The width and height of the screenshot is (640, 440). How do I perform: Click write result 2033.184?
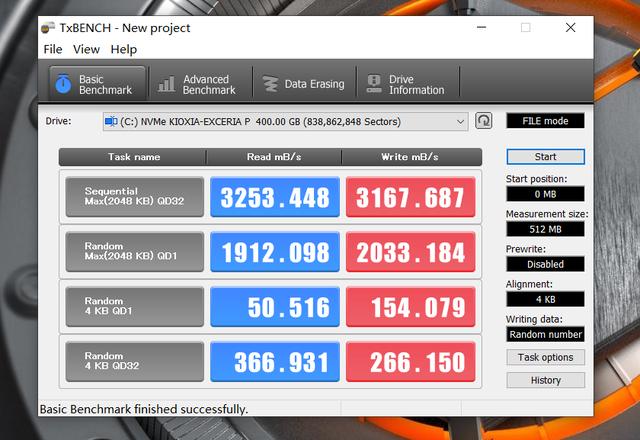(x=410, y=252)
